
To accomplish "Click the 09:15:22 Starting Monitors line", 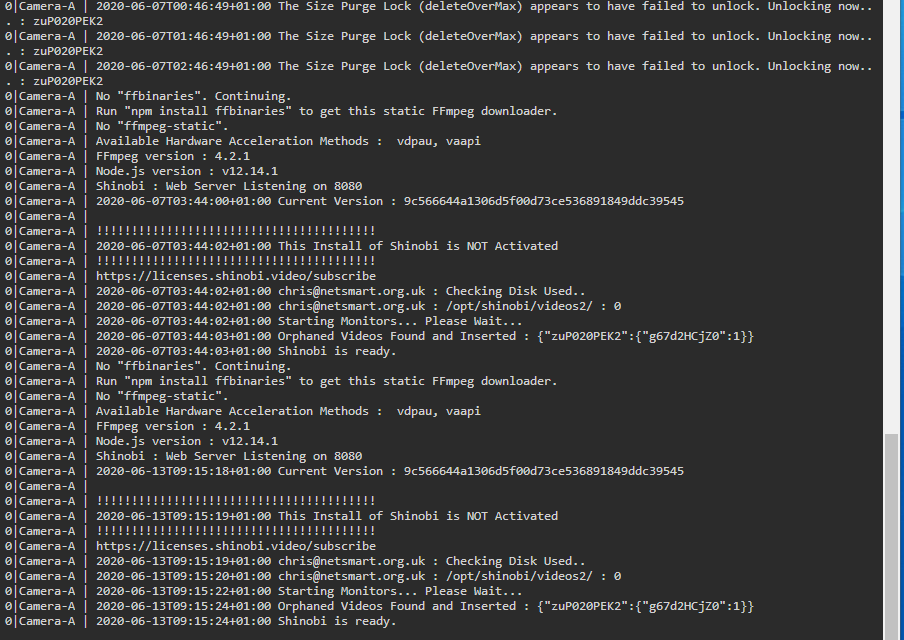I will (x=309, y=591).
